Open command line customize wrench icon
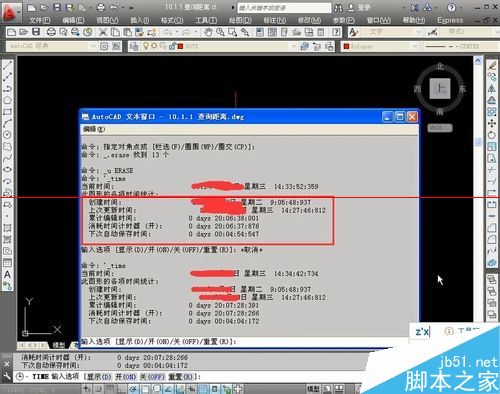Image resolution: width=500 pixels, height=394 pixels. (x=6, y=376)
